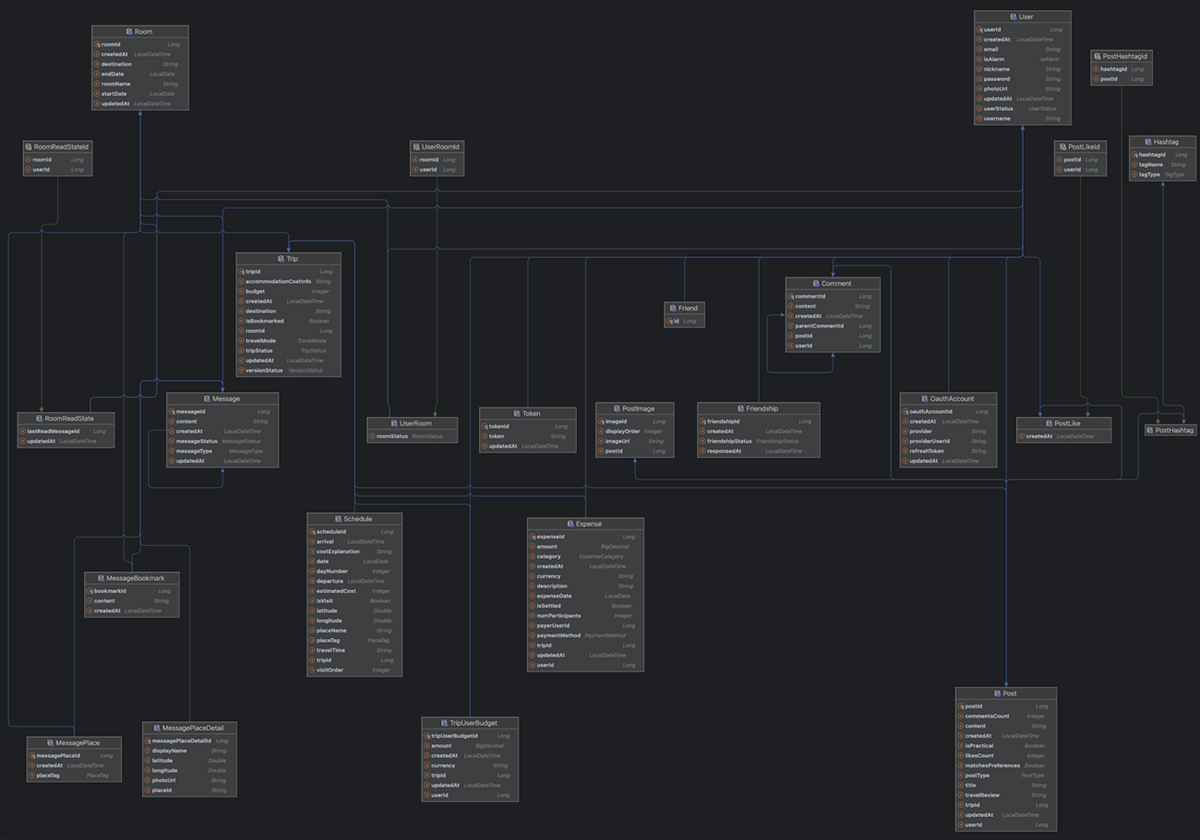Image resolution: width=1200 pixels, height=840 pixels.
Task: Click the Expense entity header icon
Action: point(569,523)
